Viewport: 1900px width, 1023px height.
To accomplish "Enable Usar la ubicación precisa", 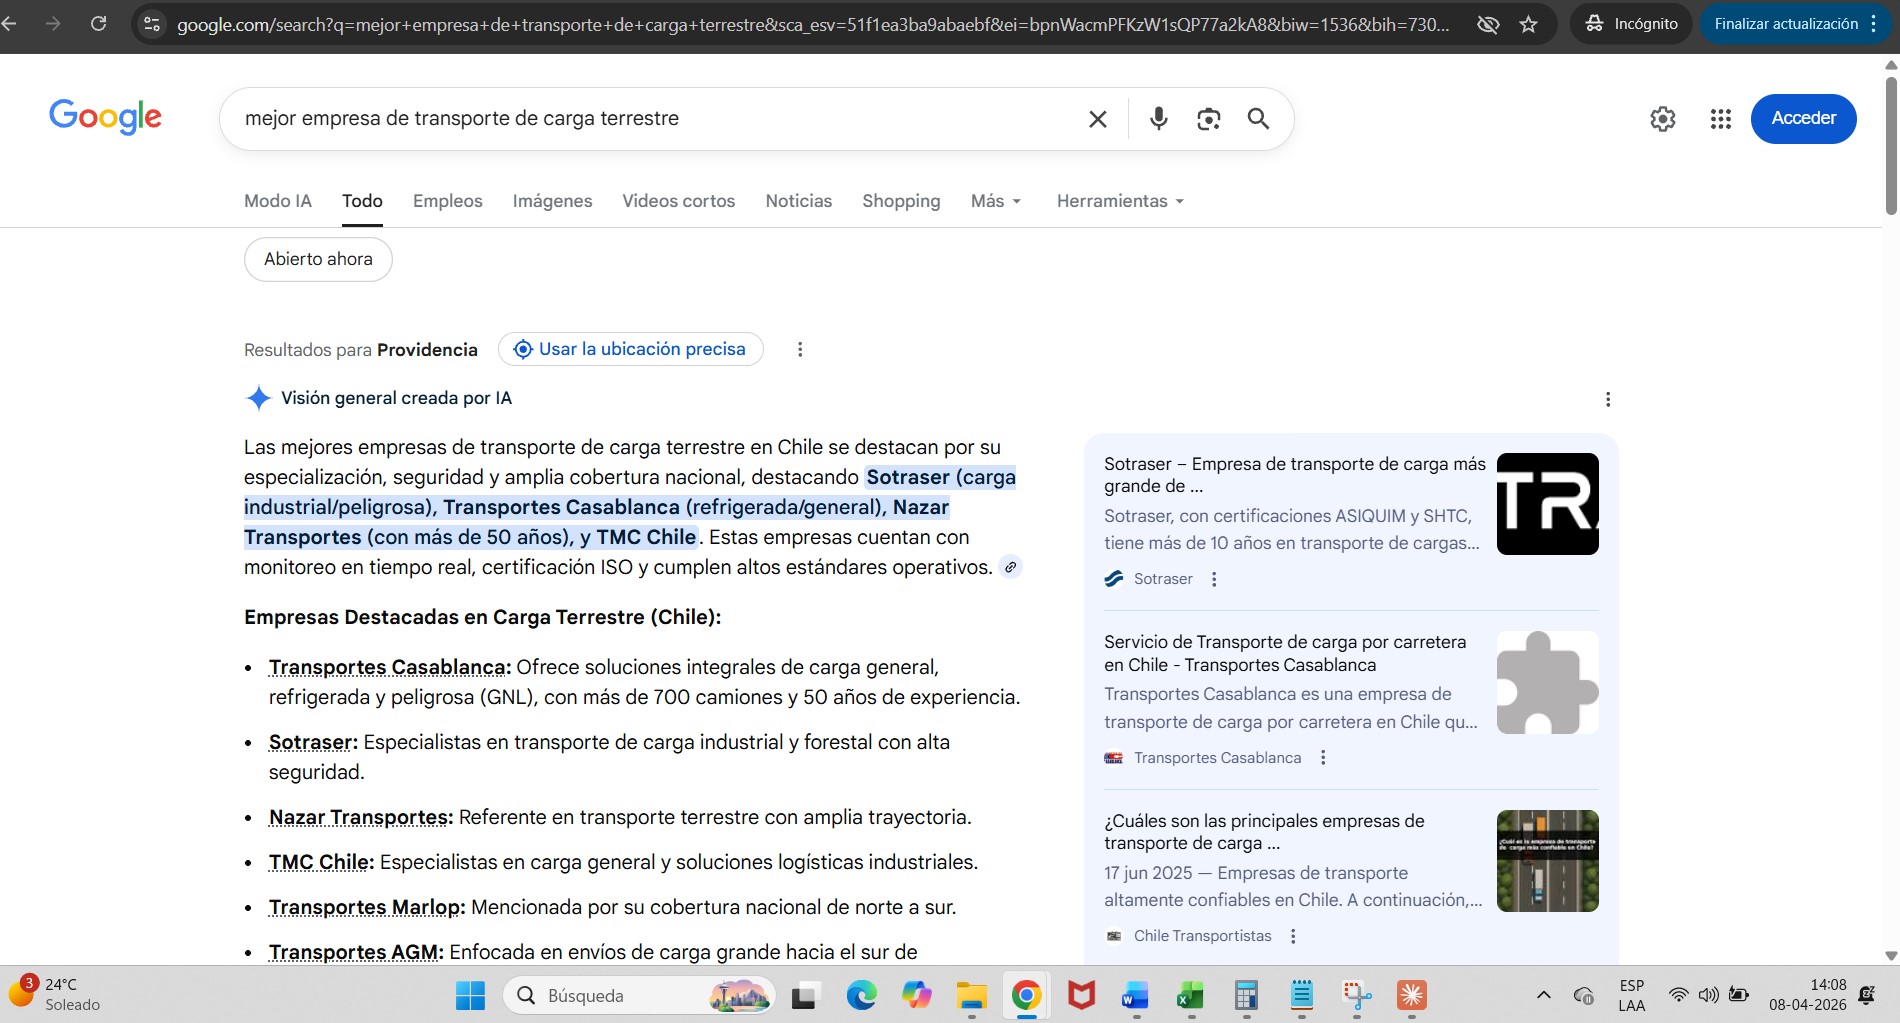I will (631, 349).
